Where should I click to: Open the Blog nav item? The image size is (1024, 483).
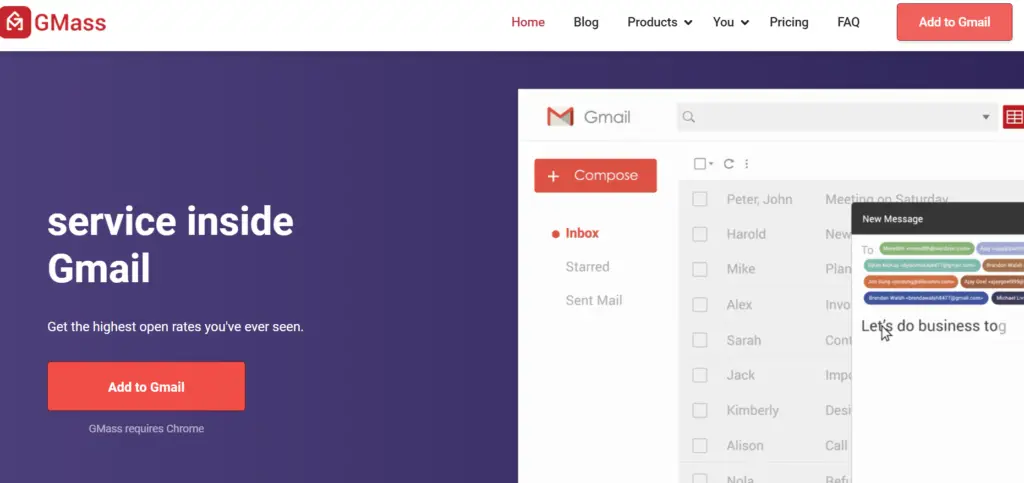(586, 22)
